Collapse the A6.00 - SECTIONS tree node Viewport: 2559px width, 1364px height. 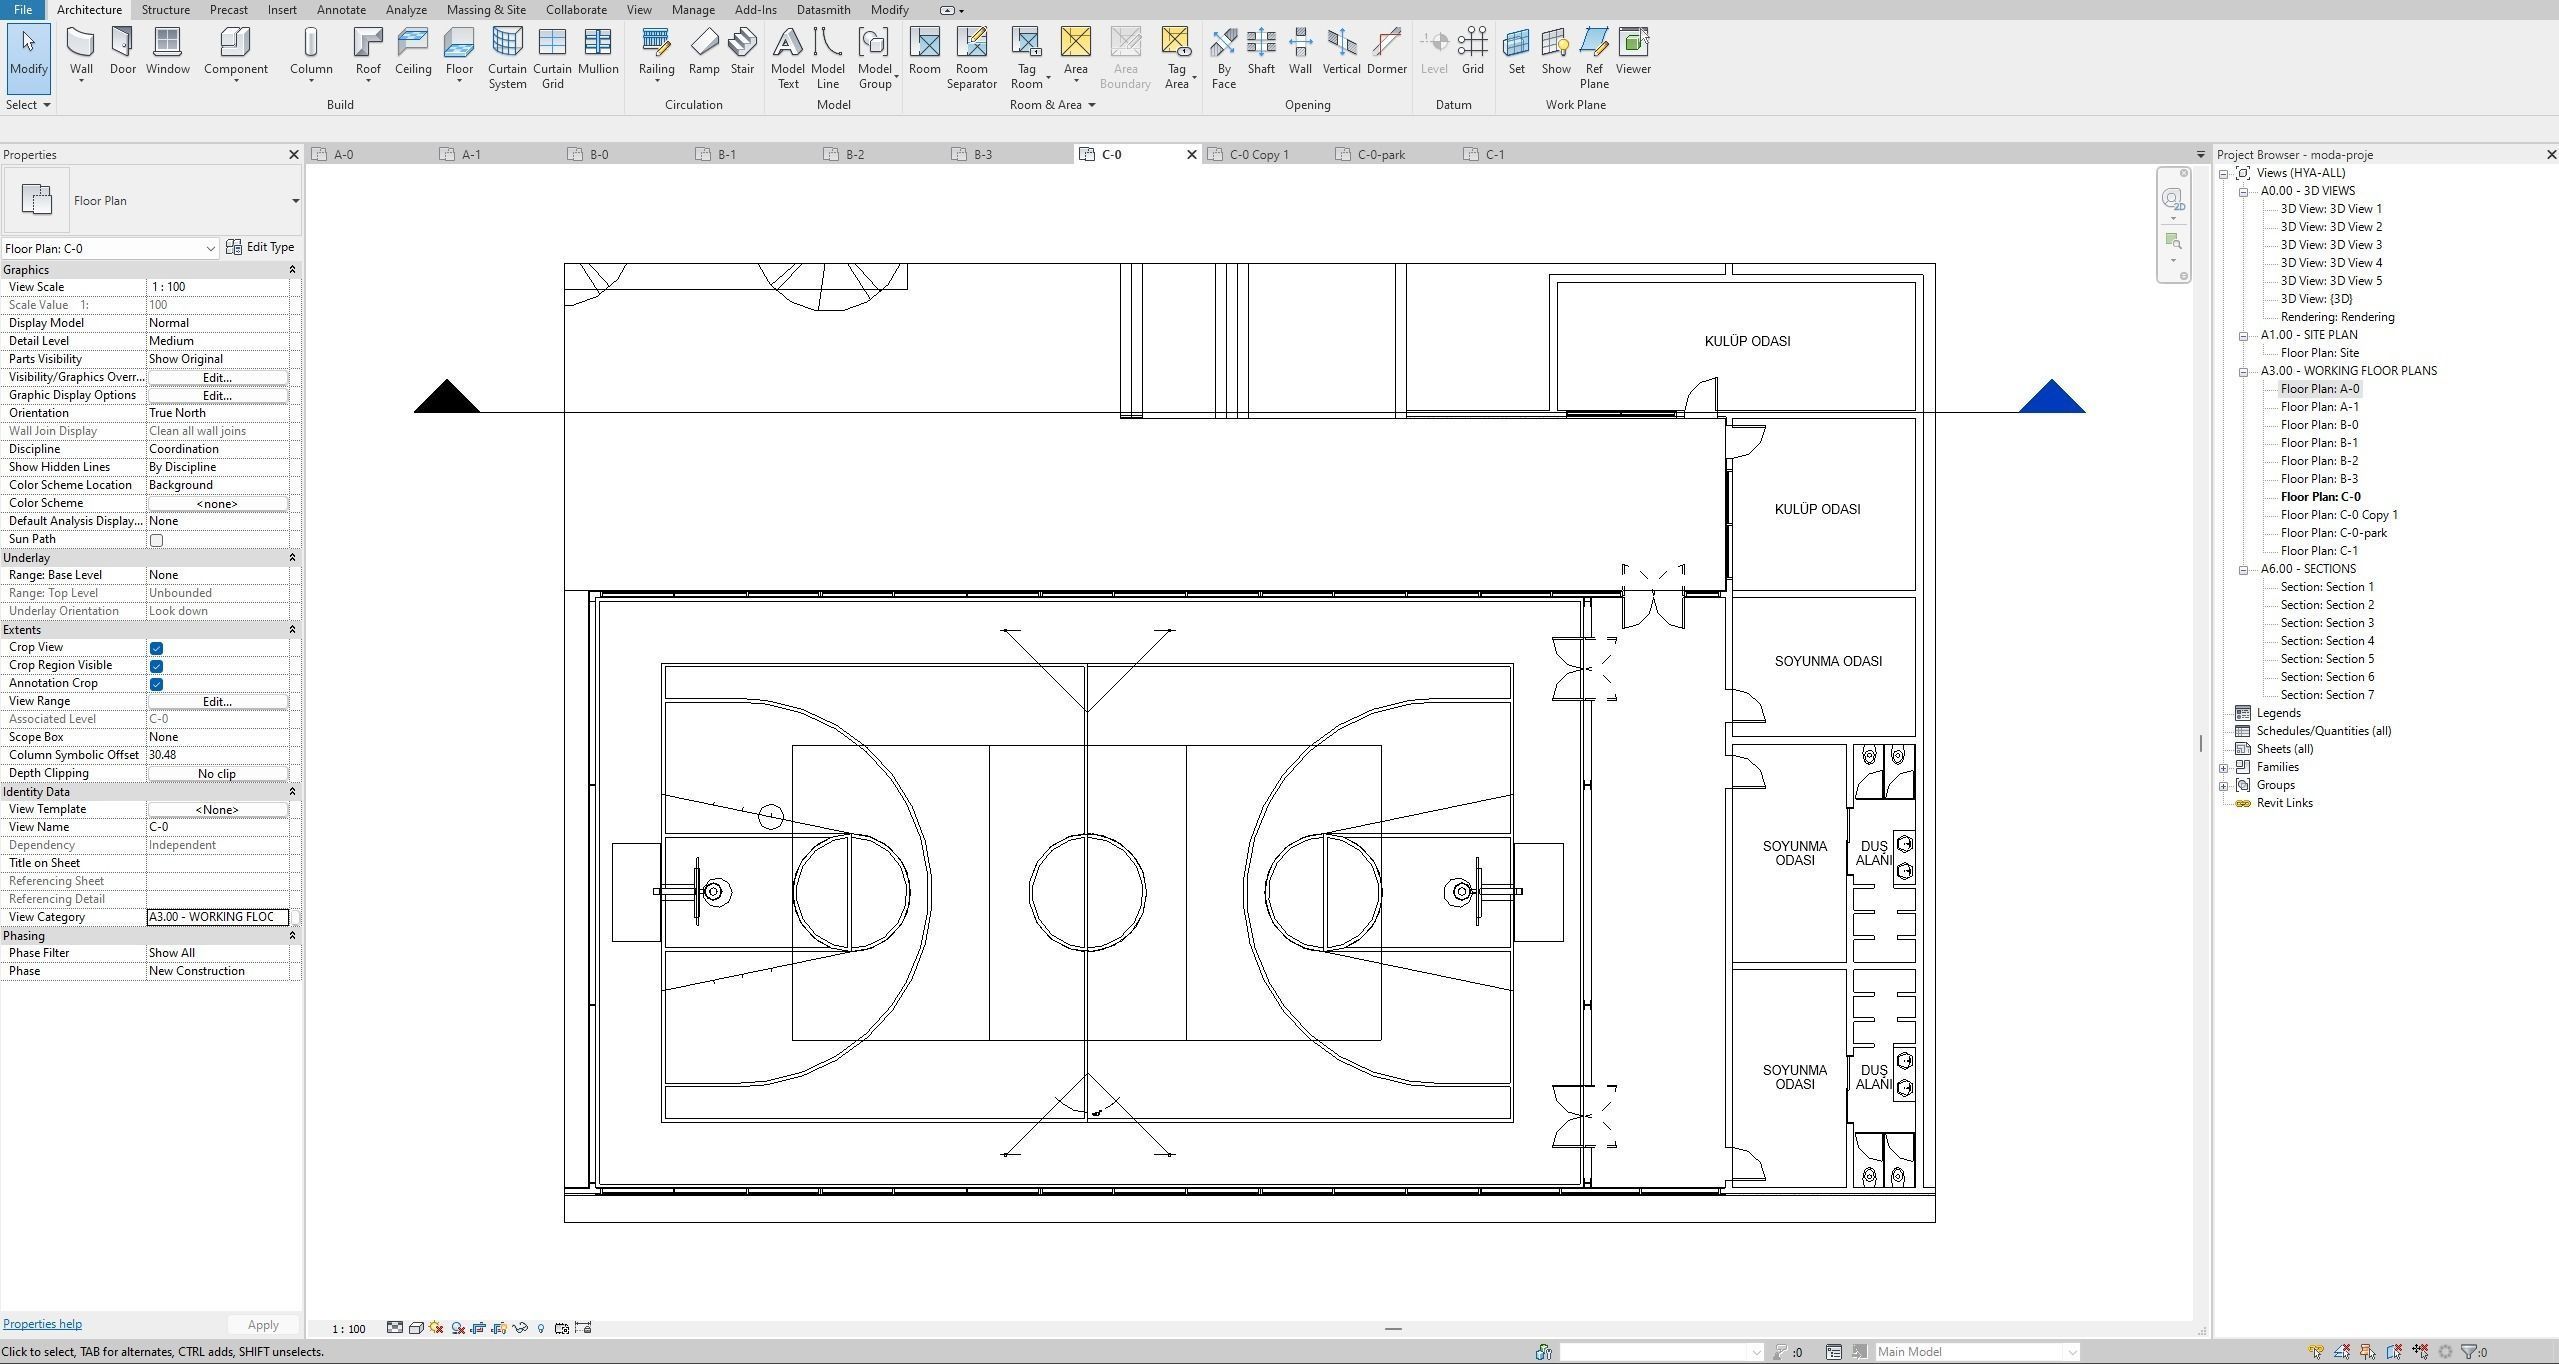(2243, 569)
